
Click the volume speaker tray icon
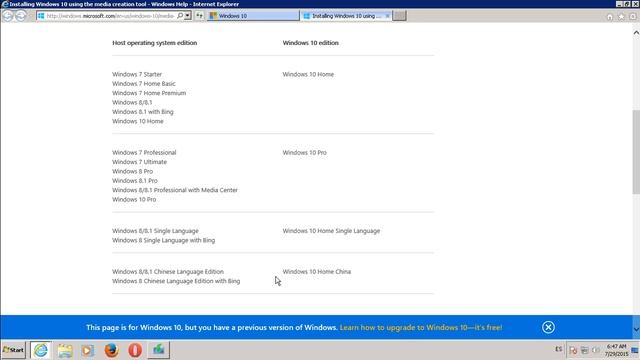pos(596,350)
